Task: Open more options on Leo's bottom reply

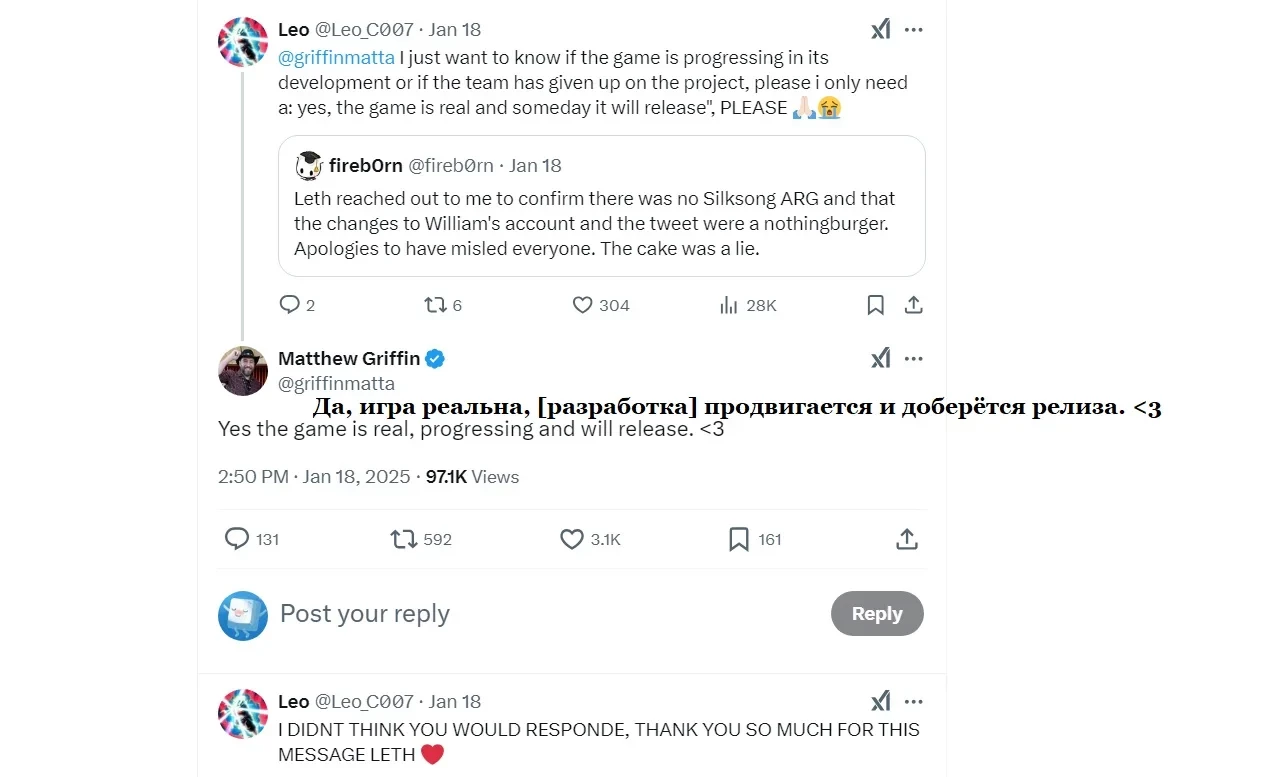Action: 913,702
